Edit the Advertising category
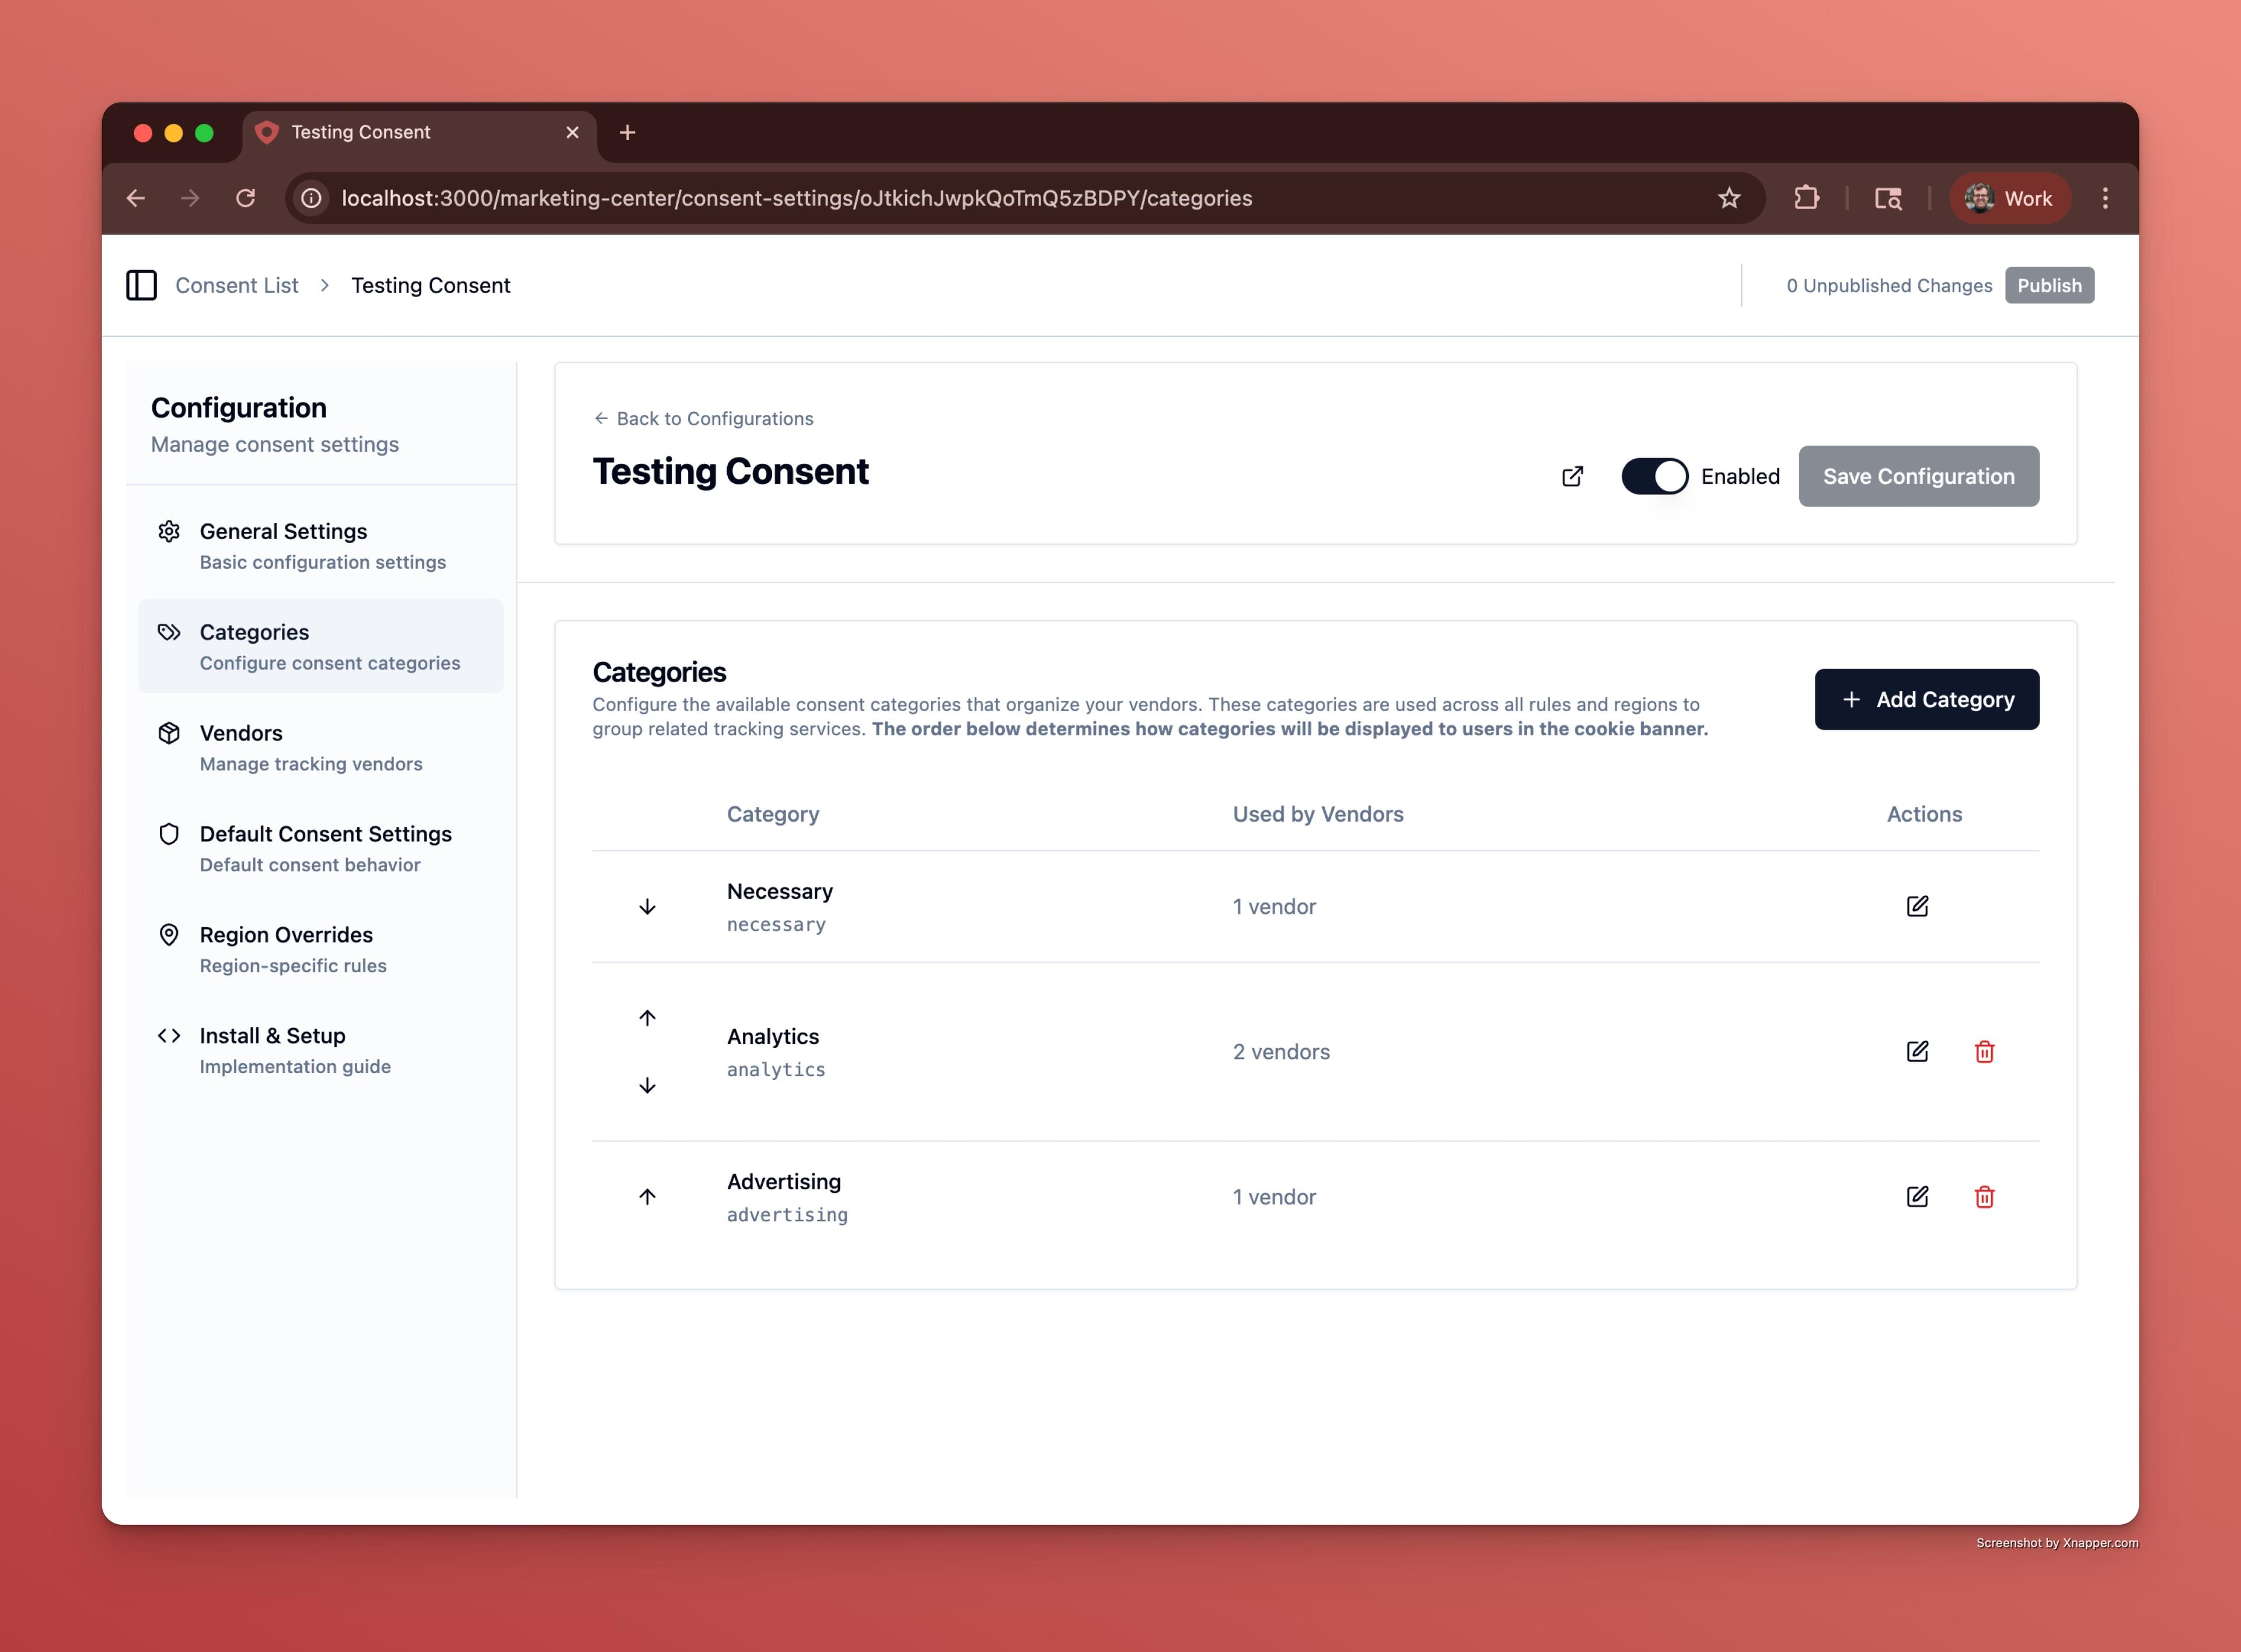 (x=1917, y=1196)
